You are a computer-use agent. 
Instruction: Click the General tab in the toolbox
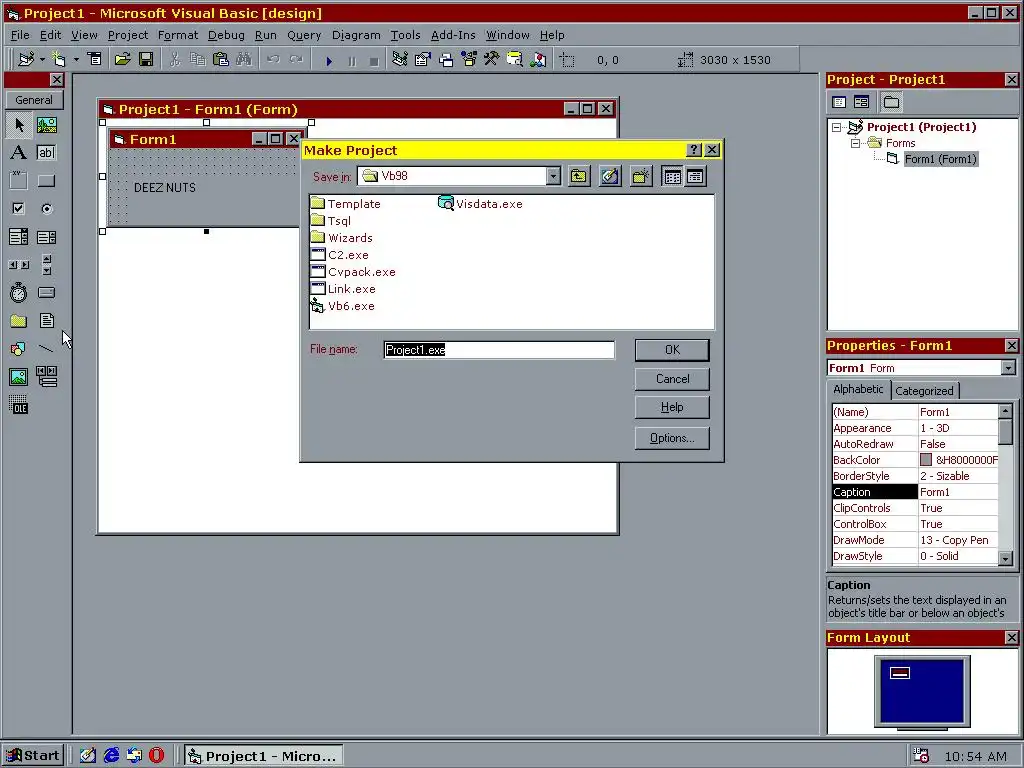[34, 100]
